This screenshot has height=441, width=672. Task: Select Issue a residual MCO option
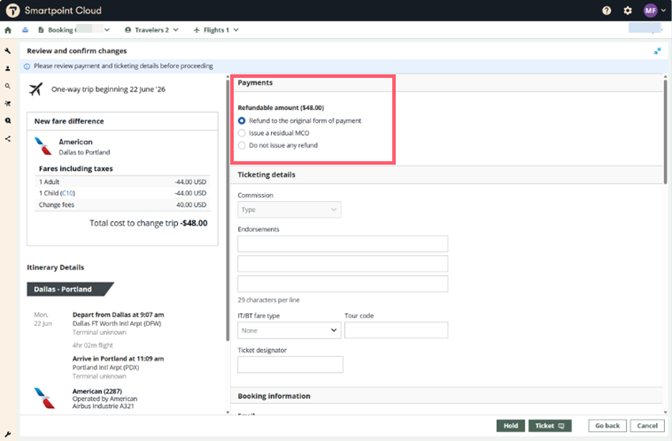click(242, 133)
